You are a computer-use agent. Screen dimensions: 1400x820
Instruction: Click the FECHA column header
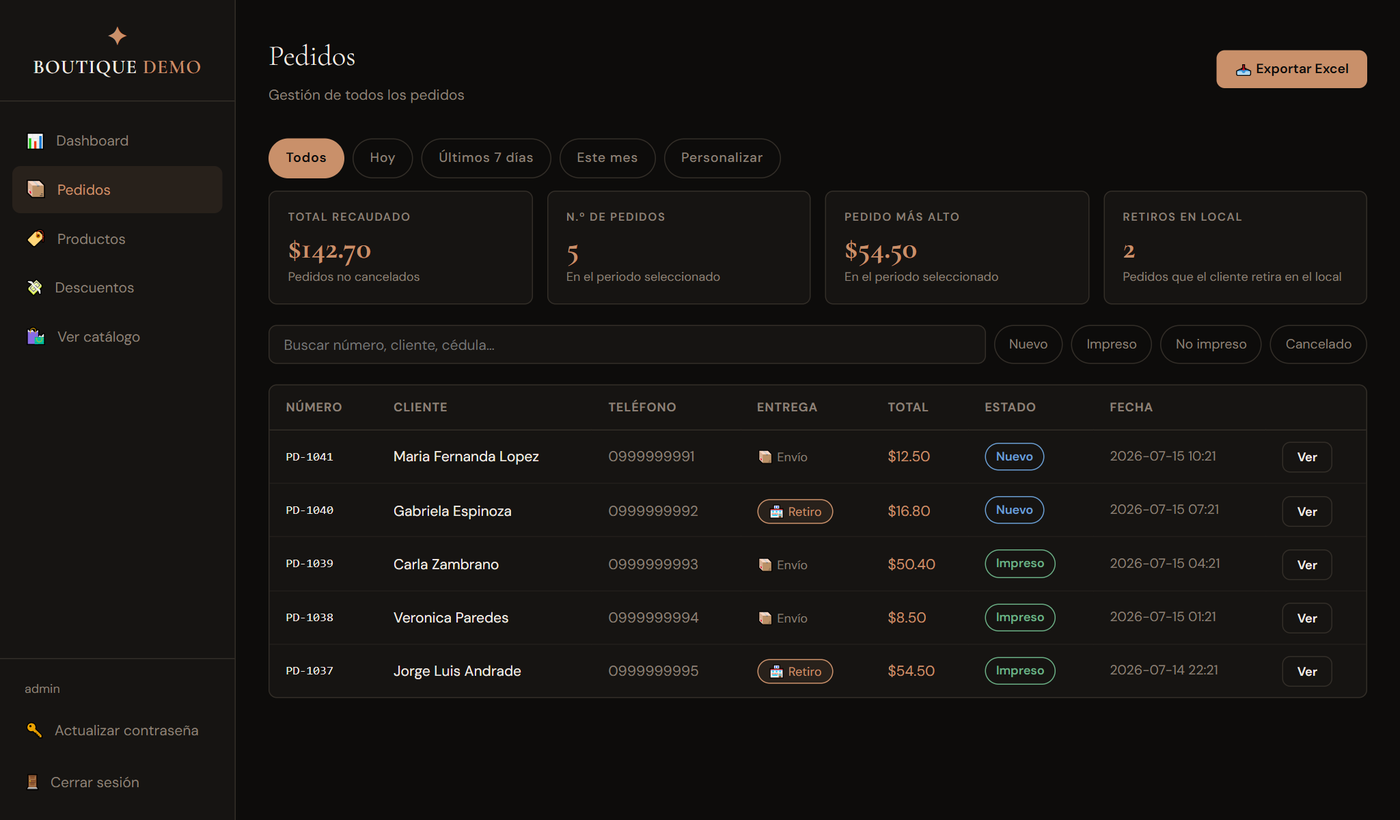tap(1131, 407)
